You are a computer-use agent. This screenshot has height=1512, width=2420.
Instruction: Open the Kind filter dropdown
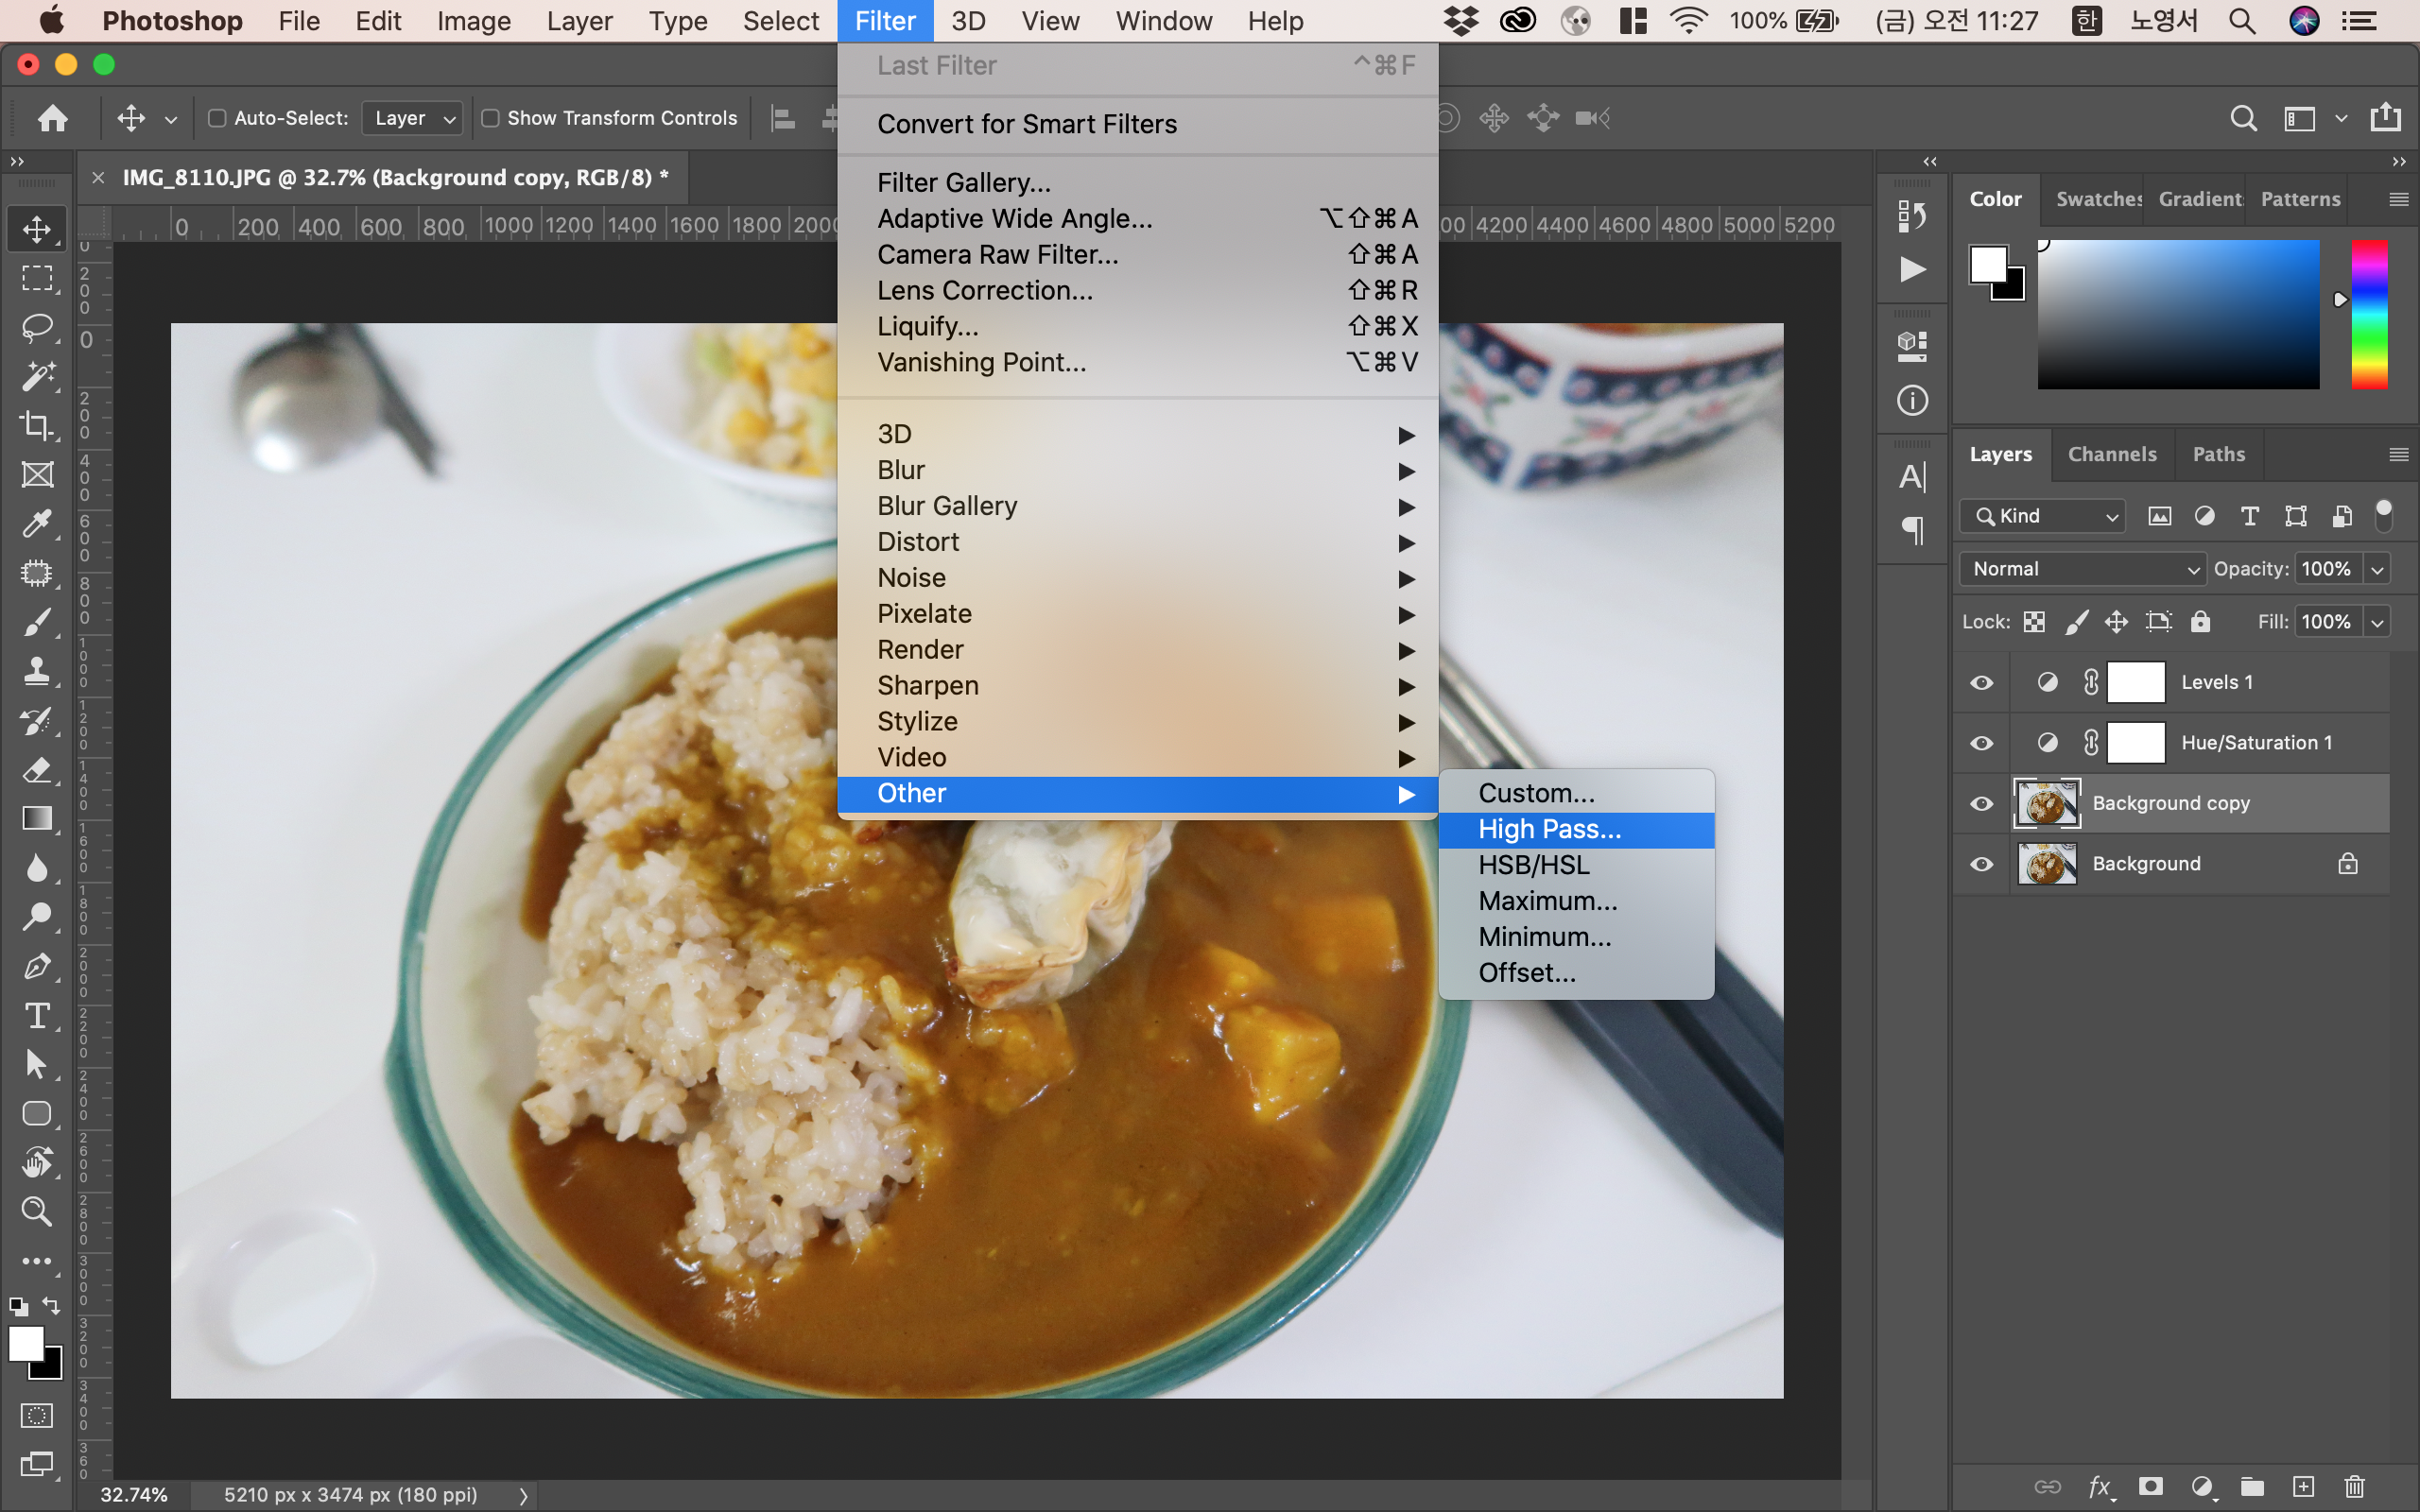point(2042,516)
